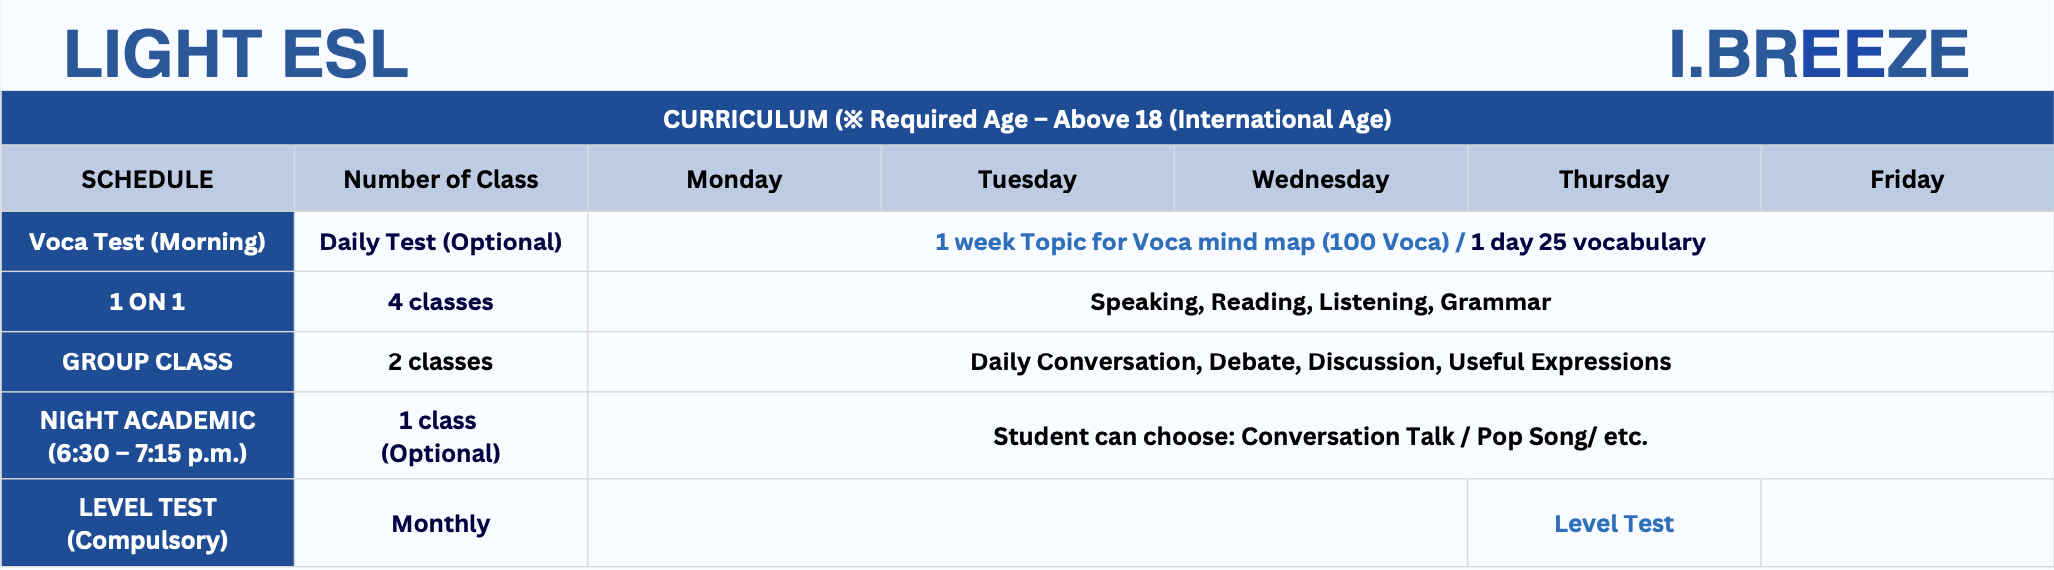Viewport: 2054px width, 570px height.
Task: Click Speaking, Reading, Listening, Grammar text
Action: [1320, 302]
